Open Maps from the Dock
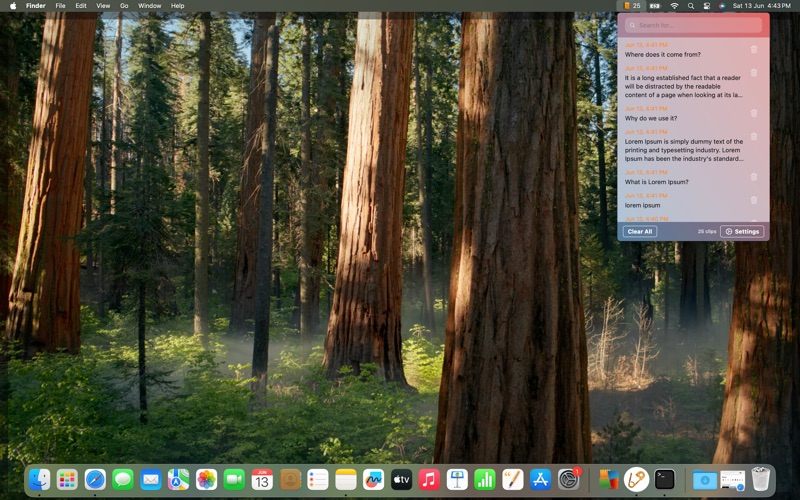The width and height of the screenshot is (800, 500). coord(179,480)
